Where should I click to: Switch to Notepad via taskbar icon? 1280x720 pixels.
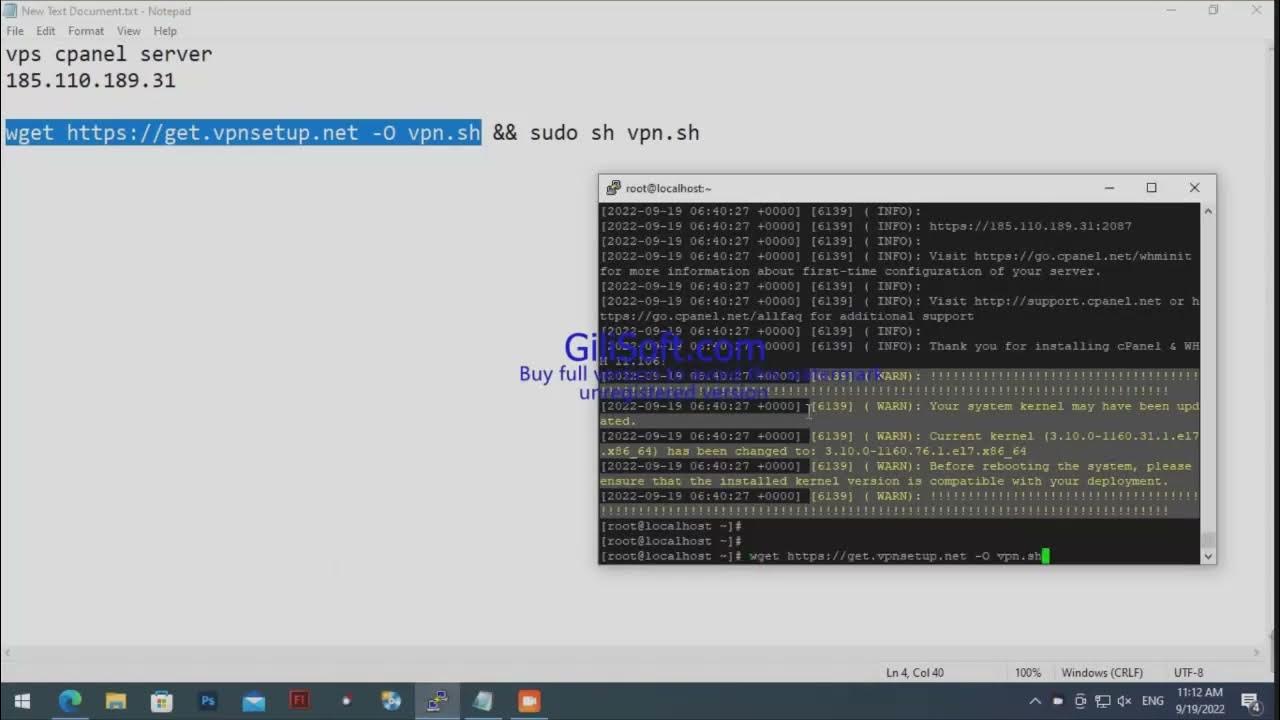483,701
